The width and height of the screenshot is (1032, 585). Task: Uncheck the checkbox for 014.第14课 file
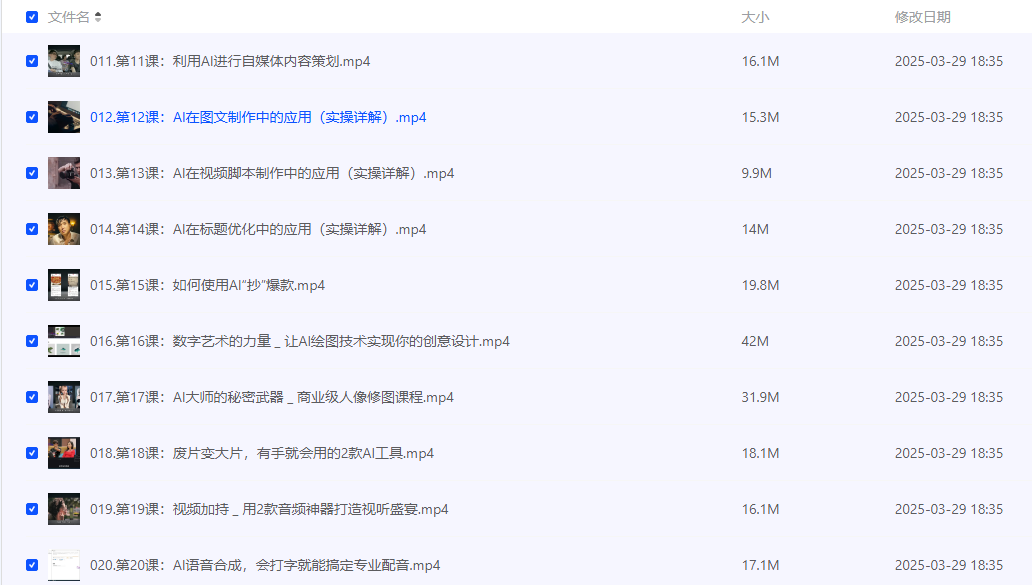tap(32, 229)
